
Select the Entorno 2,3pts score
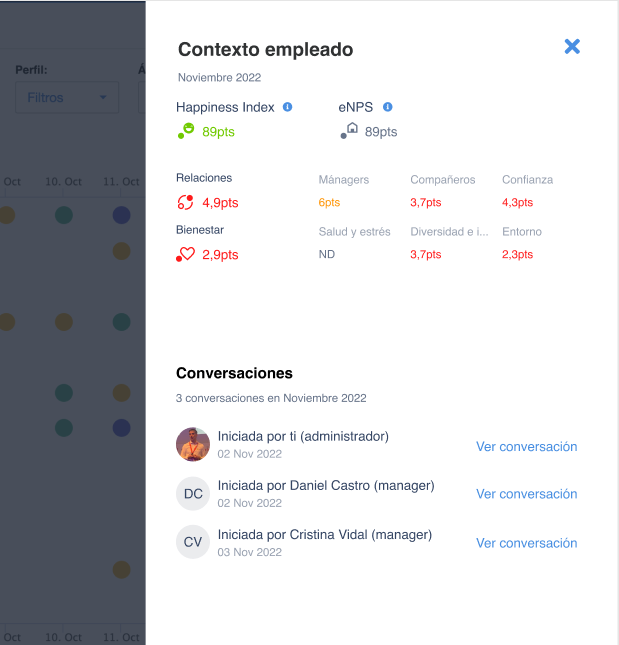tap(518, 254)
